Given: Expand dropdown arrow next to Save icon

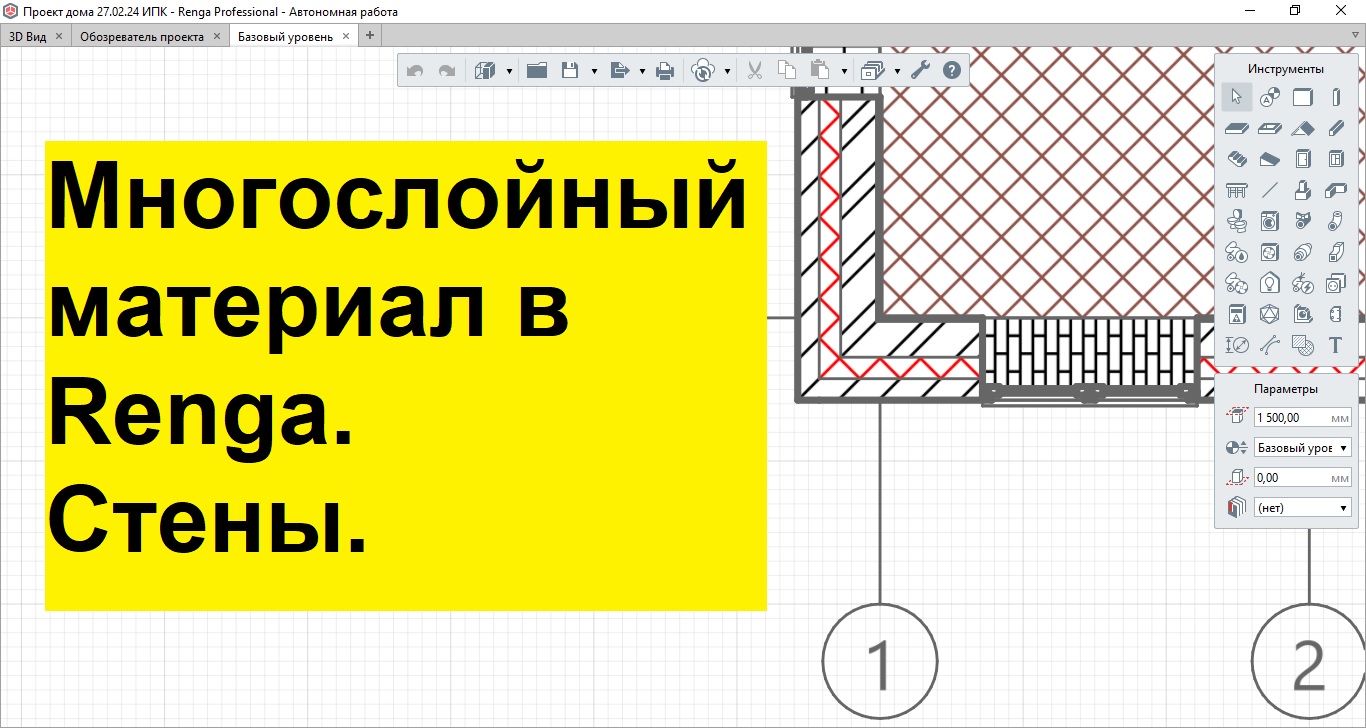Looking at the screenshot, I should point(594,71).
